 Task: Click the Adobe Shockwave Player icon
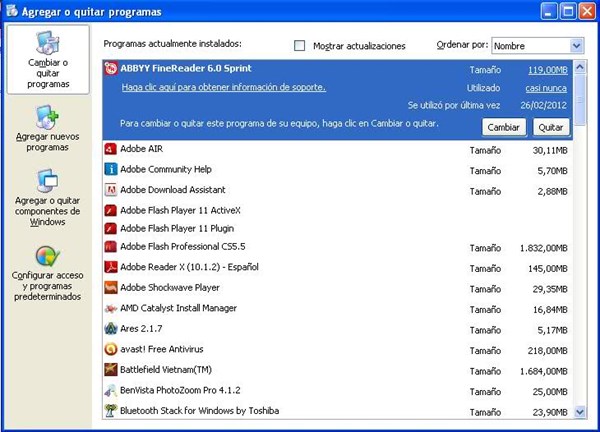[111, 288]
